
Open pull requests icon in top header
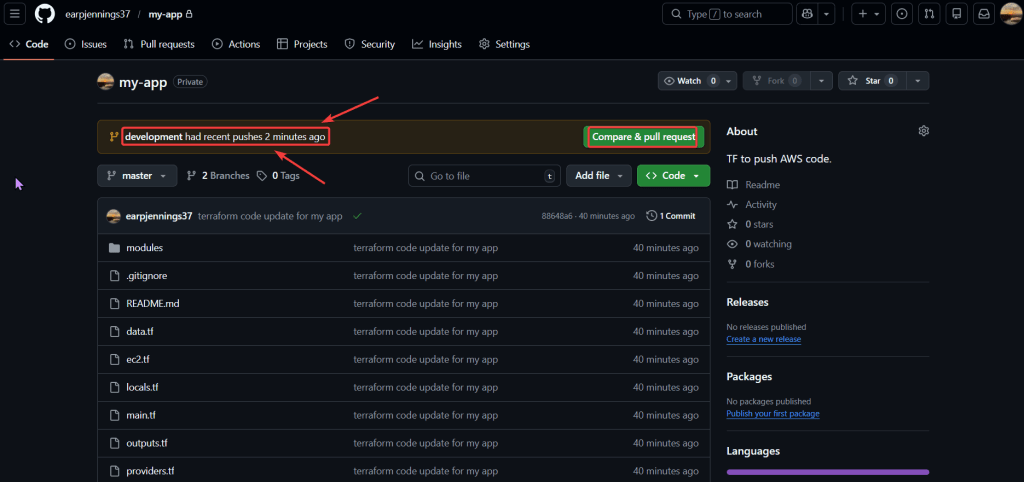(929, 14)
